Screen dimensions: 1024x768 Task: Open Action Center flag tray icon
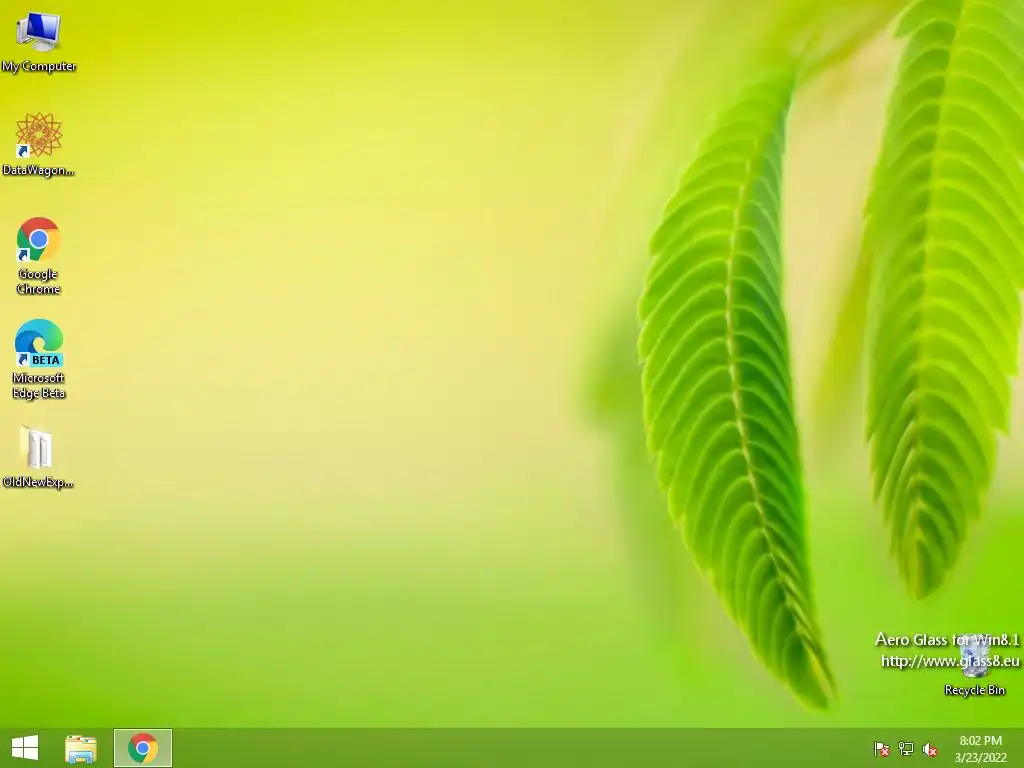coord(882,749)
